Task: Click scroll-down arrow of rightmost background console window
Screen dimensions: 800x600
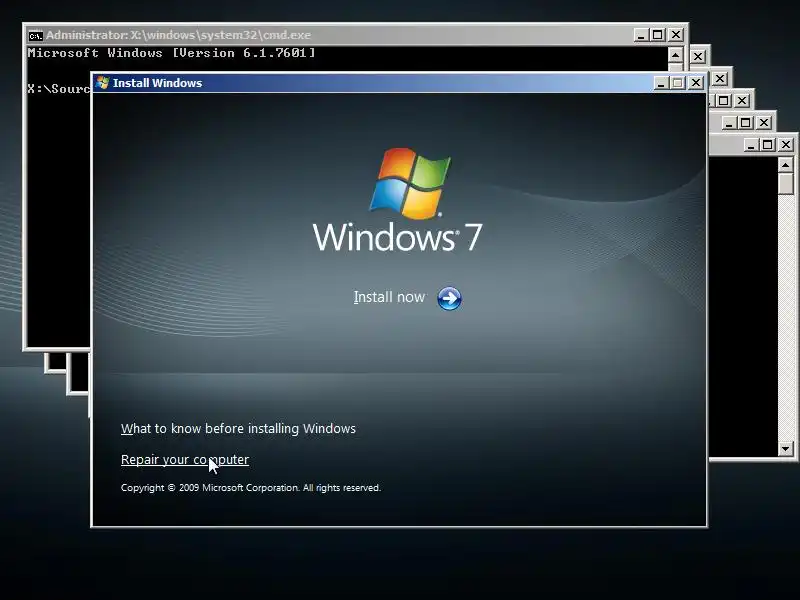Action: click(785, 449)
